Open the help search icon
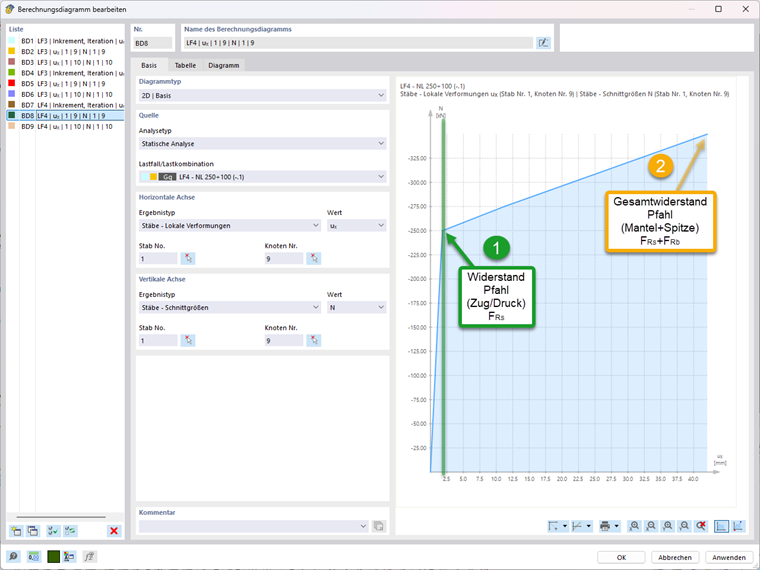 tap(13, 556)
